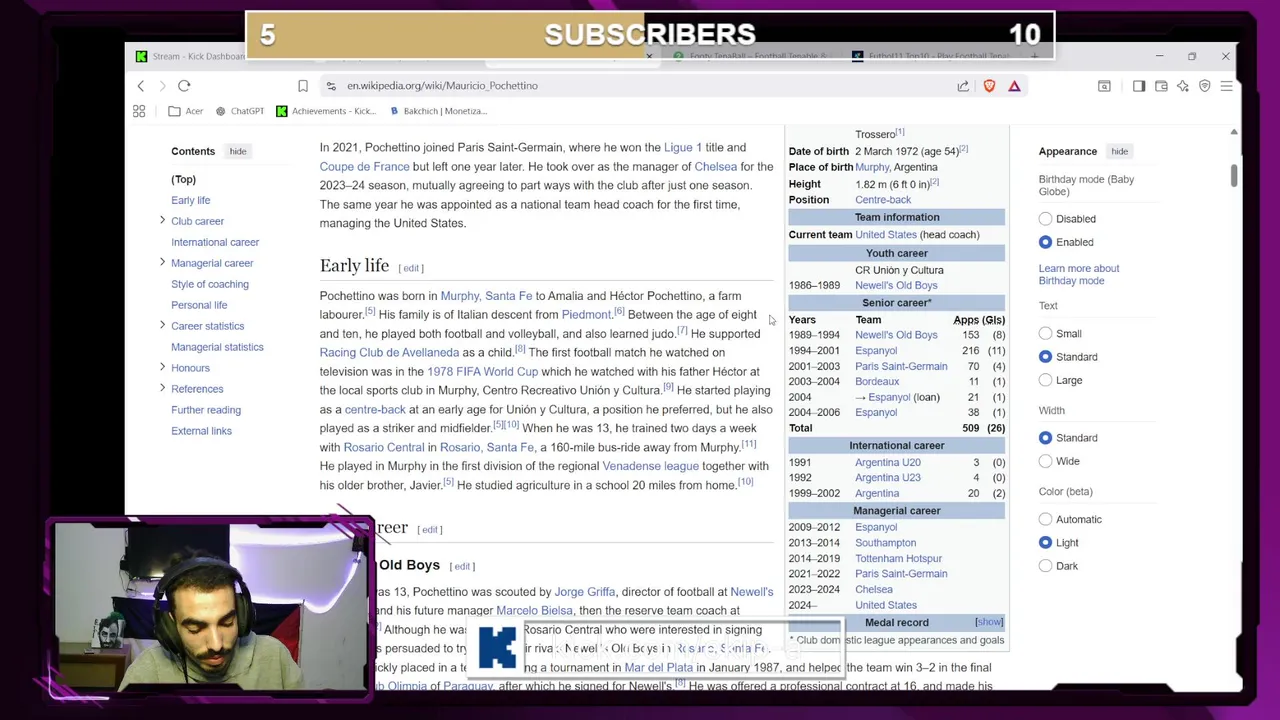Open Racing Club de Avellaneda link
Screen dimensions: 1280x720
coord(389,352)
